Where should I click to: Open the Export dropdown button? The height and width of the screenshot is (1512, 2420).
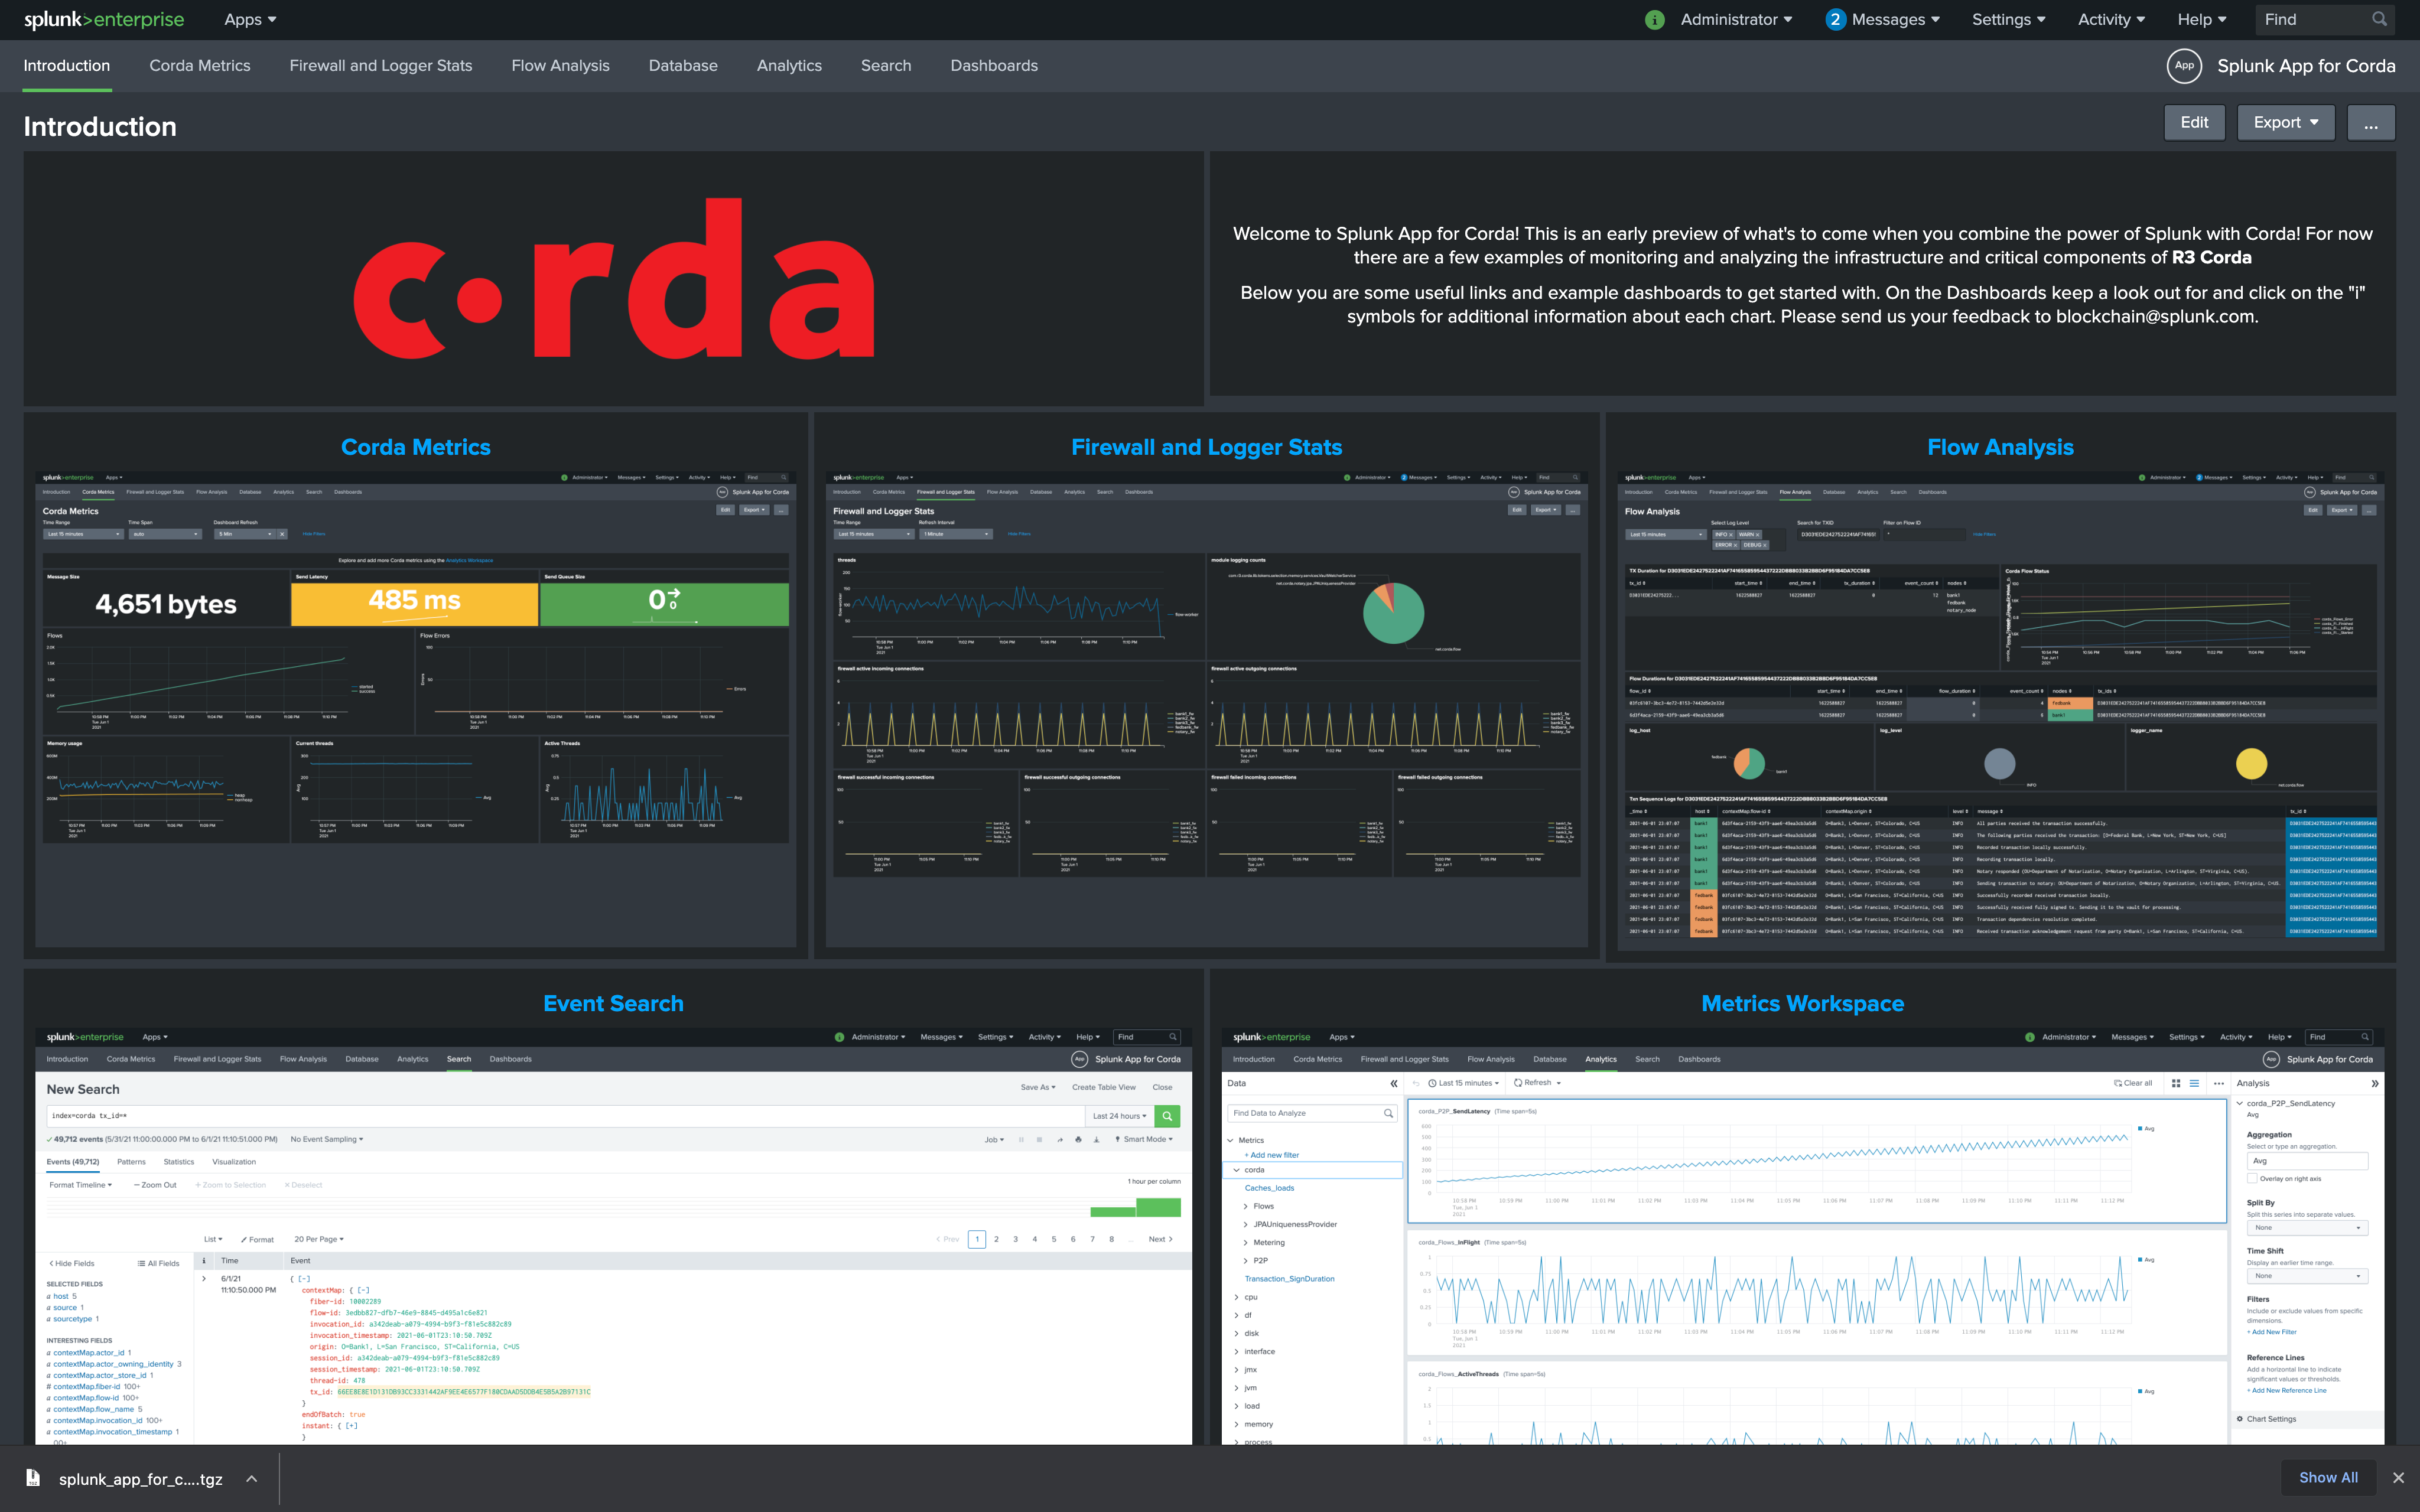tap(2286, 123)
